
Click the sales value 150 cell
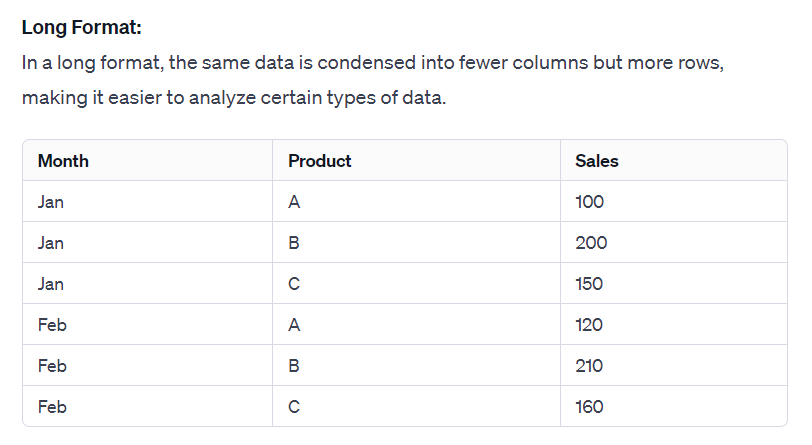click(589, 284)
